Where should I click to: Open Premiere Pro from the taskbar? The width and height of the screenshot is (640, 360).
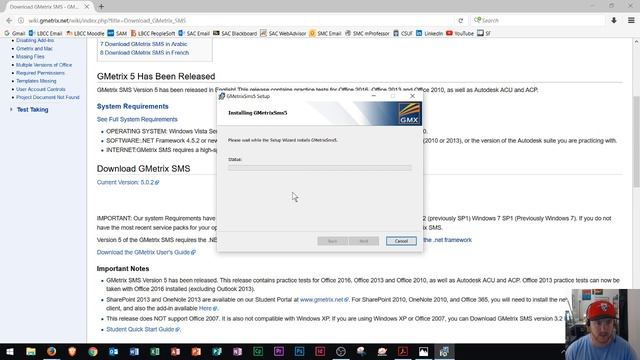click(x=279, y=351)
